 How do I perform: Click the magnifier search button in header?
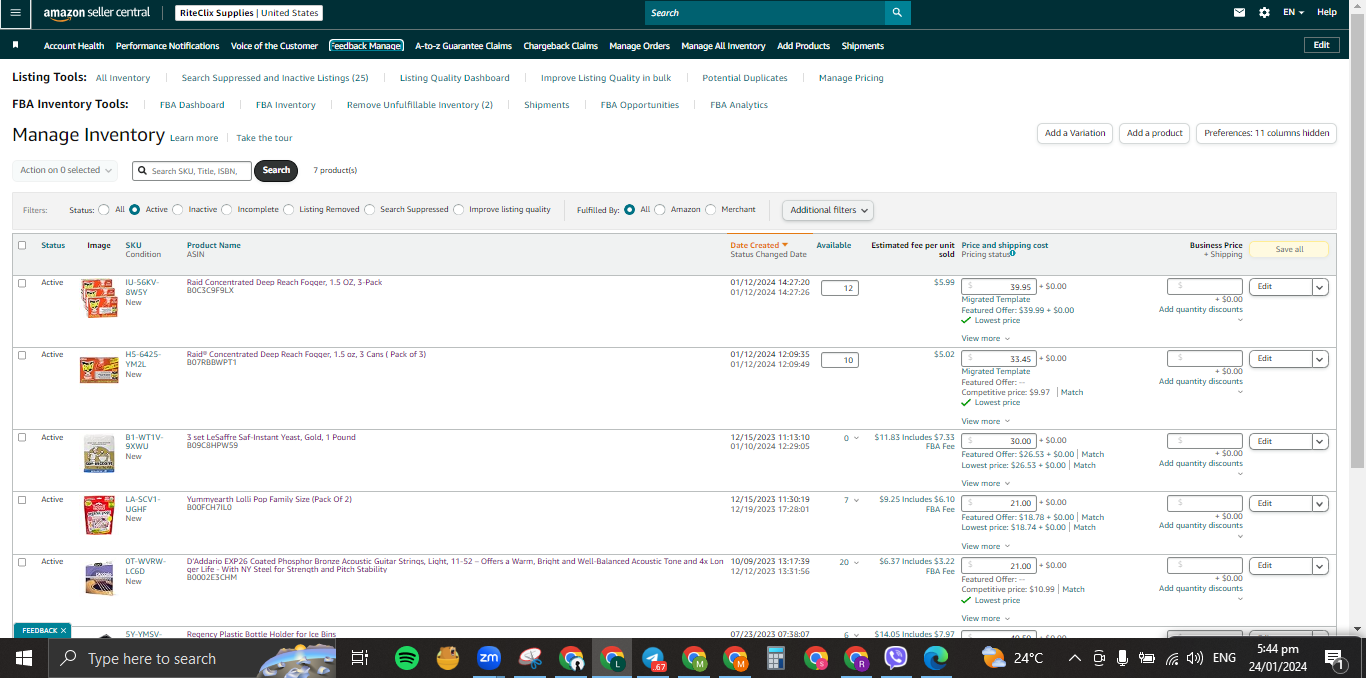click(x=897, y=13)
